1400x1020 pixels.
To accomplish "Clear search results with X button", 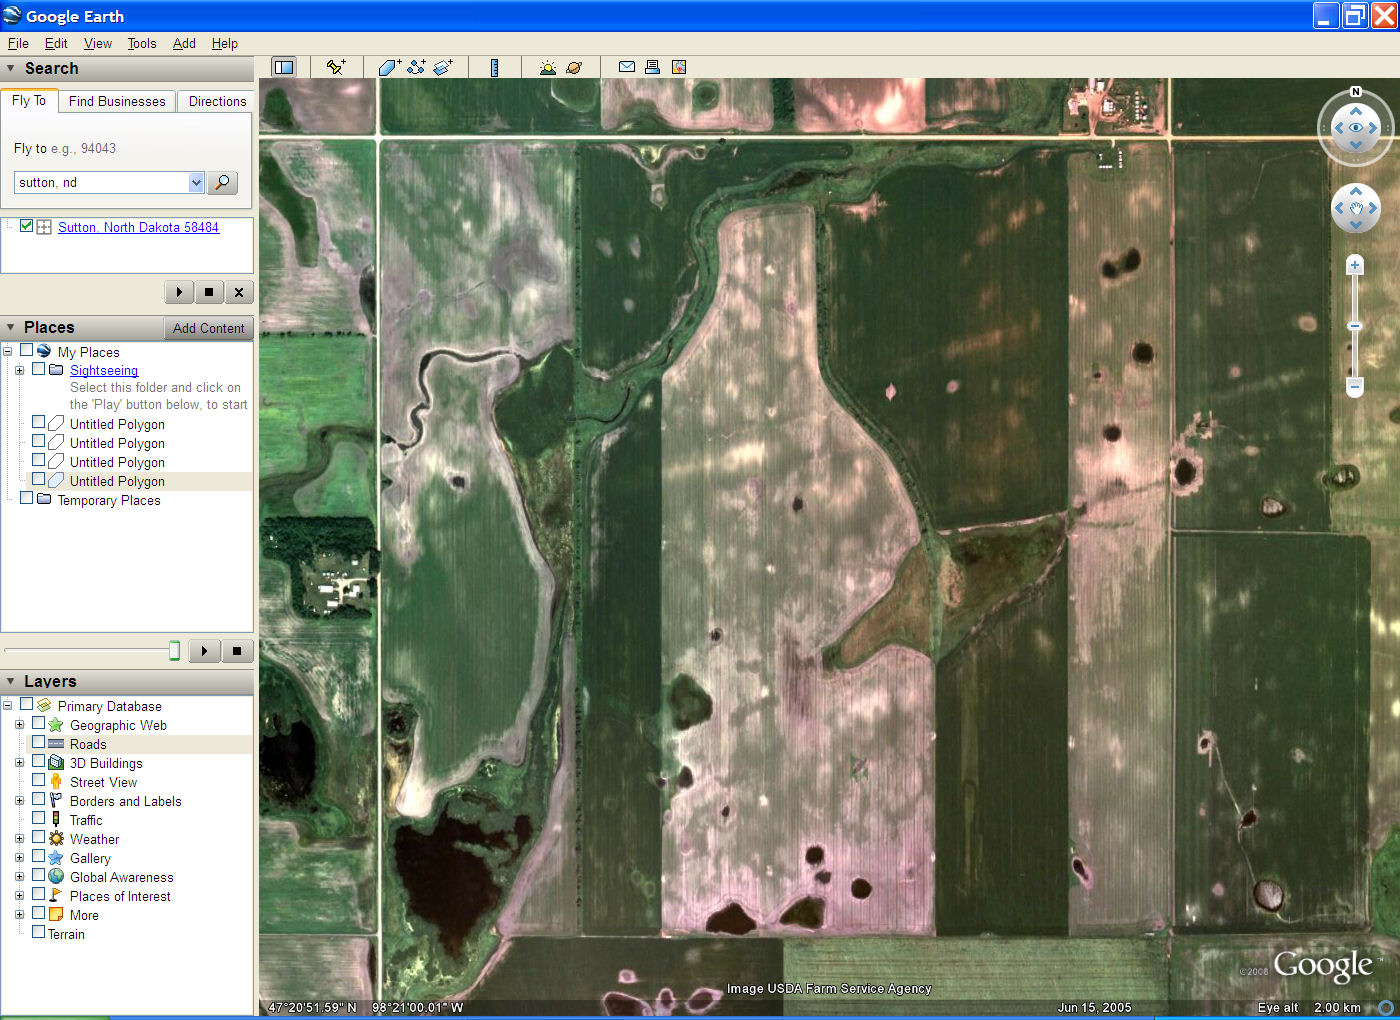I will click(238, 292).
